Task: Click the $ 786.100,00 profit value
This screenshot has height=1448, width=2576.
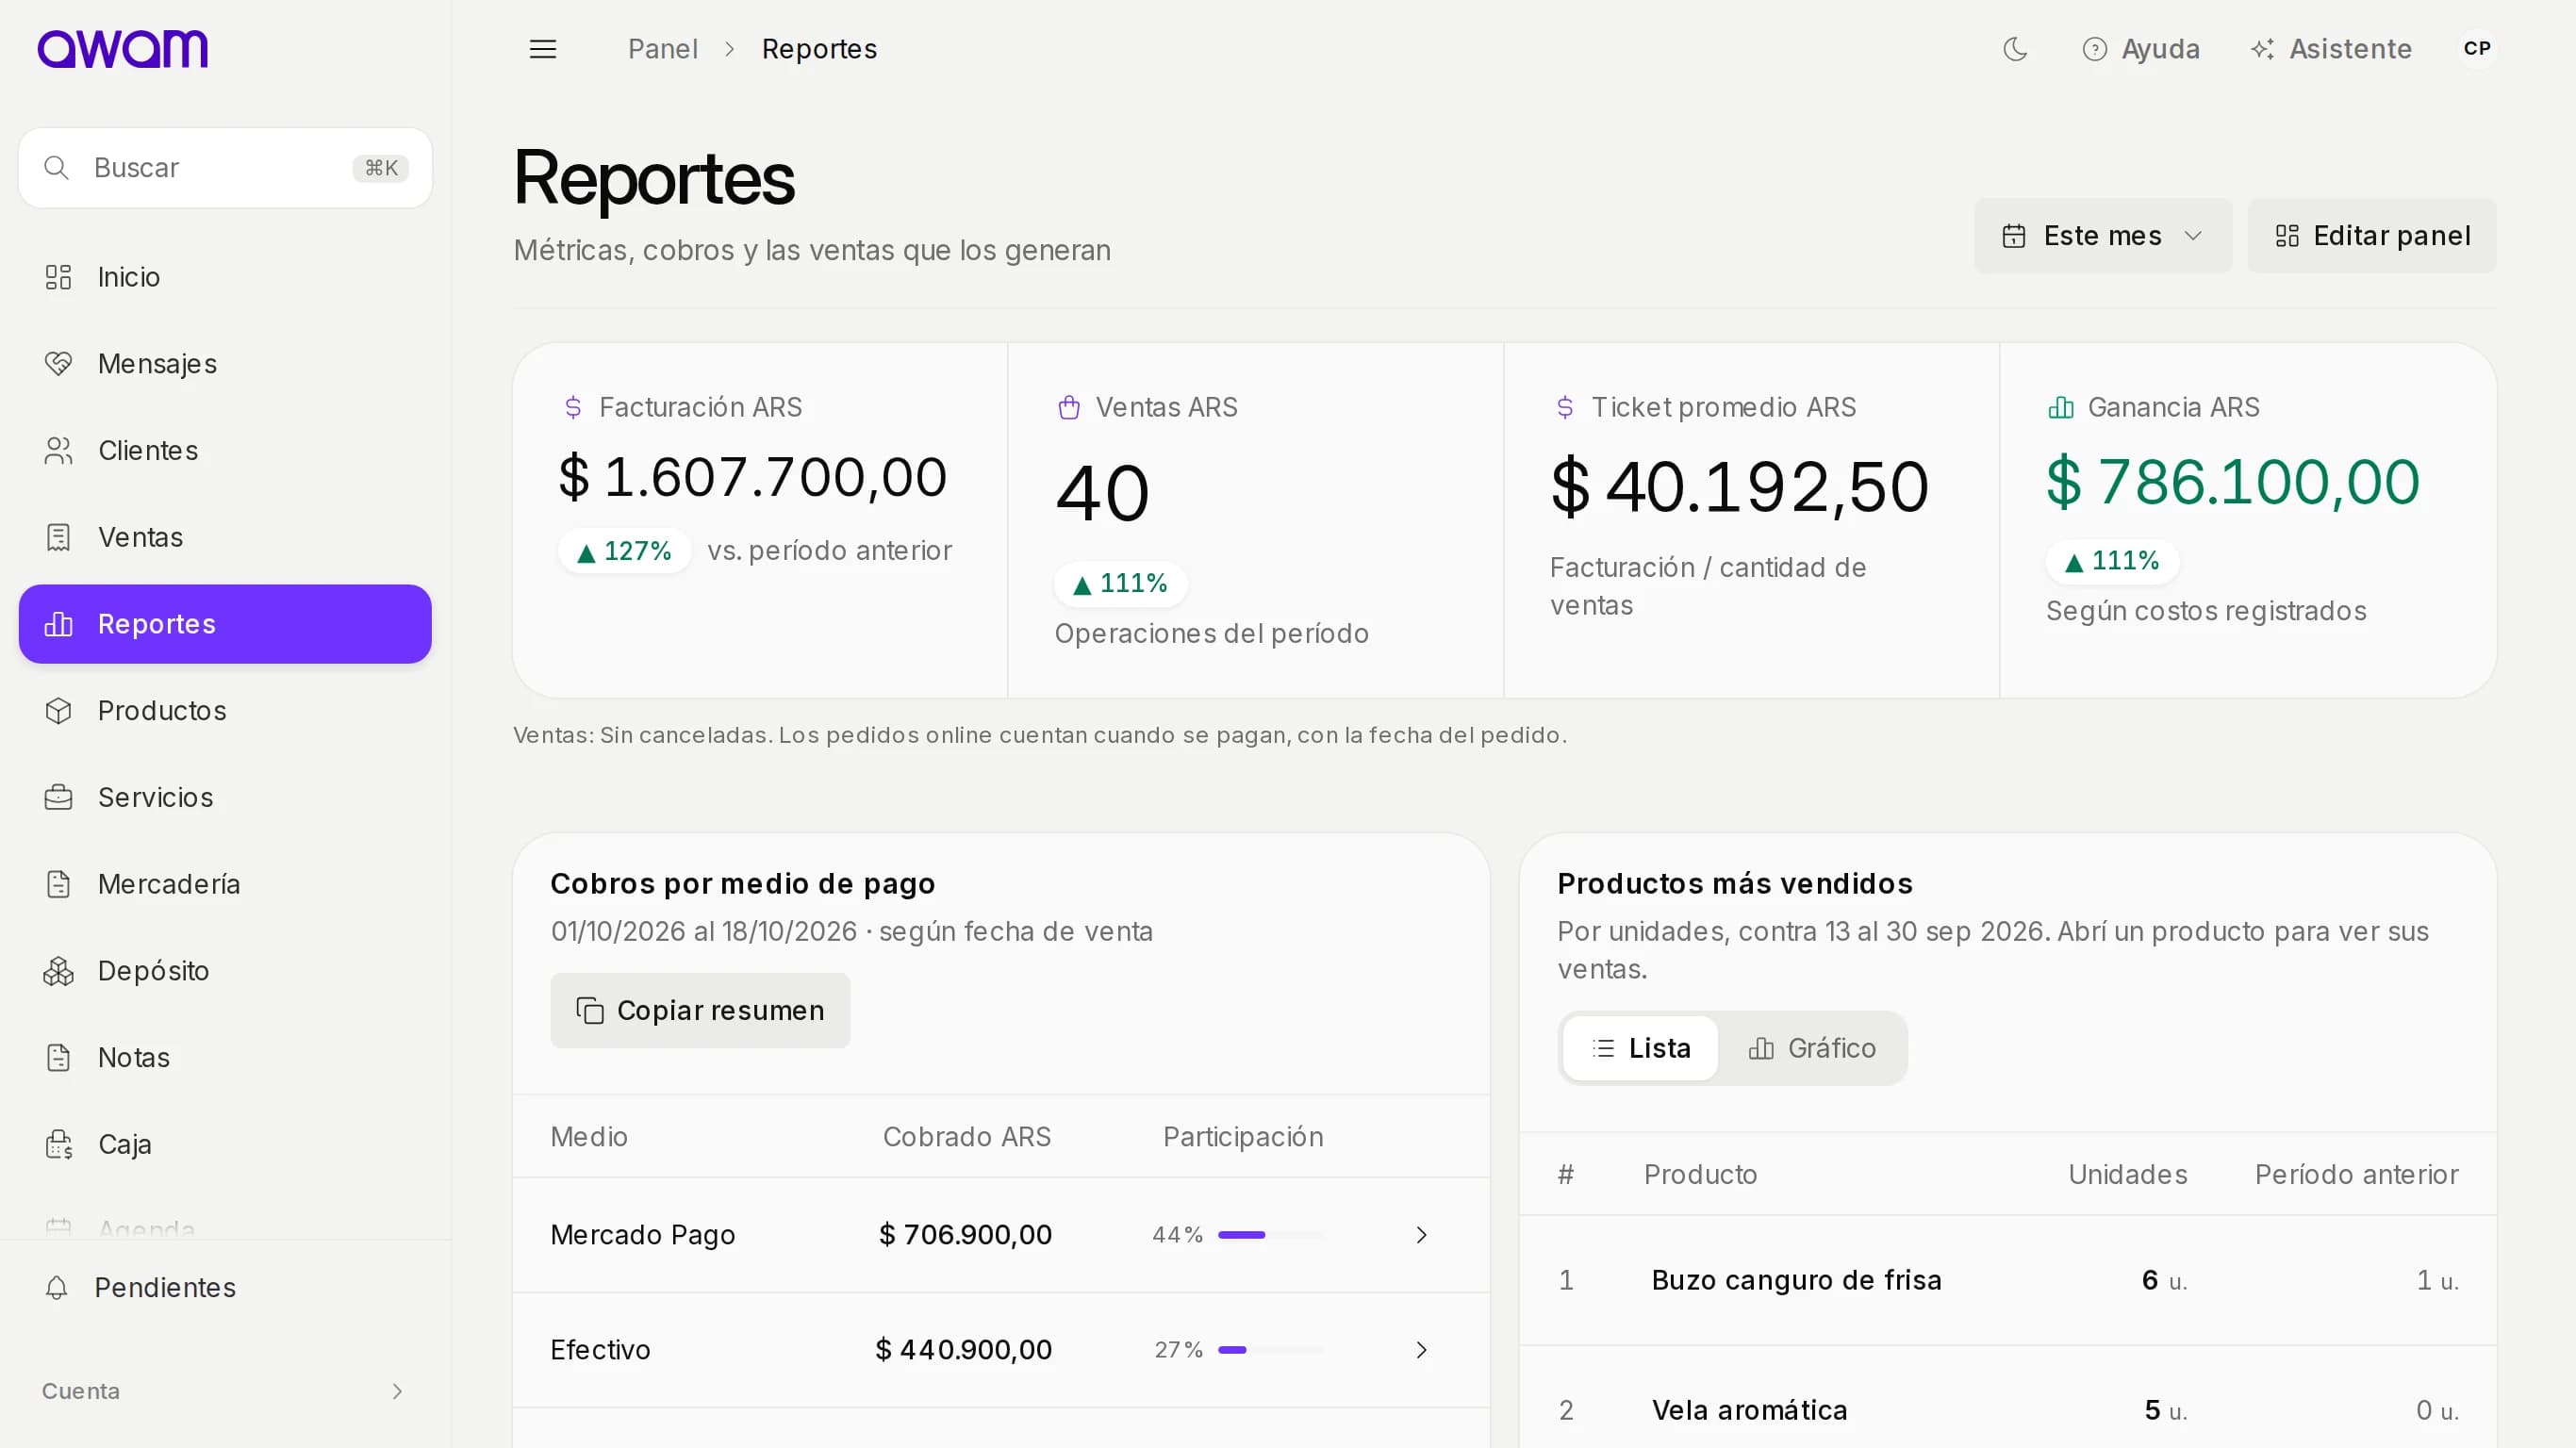Action: 2233,482
